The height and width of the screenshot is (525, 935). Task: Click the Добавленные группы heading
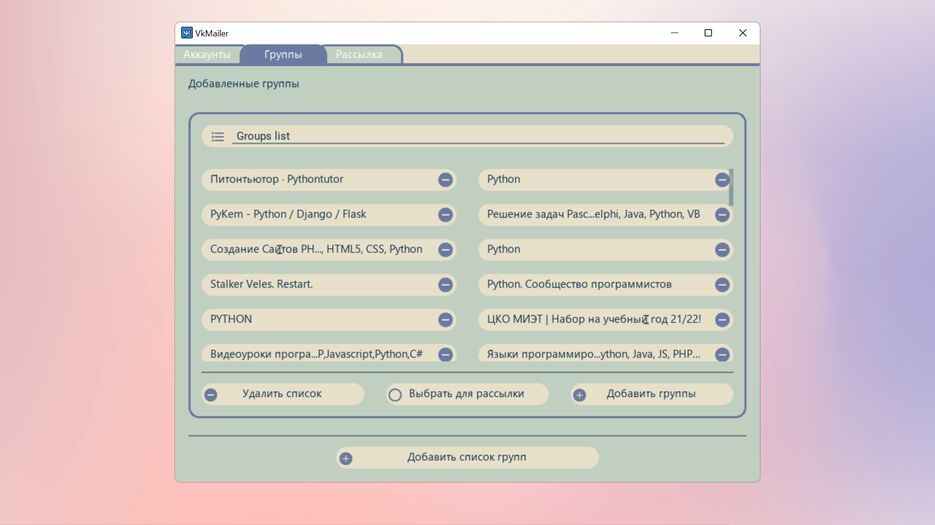click(x=243, y=84)
